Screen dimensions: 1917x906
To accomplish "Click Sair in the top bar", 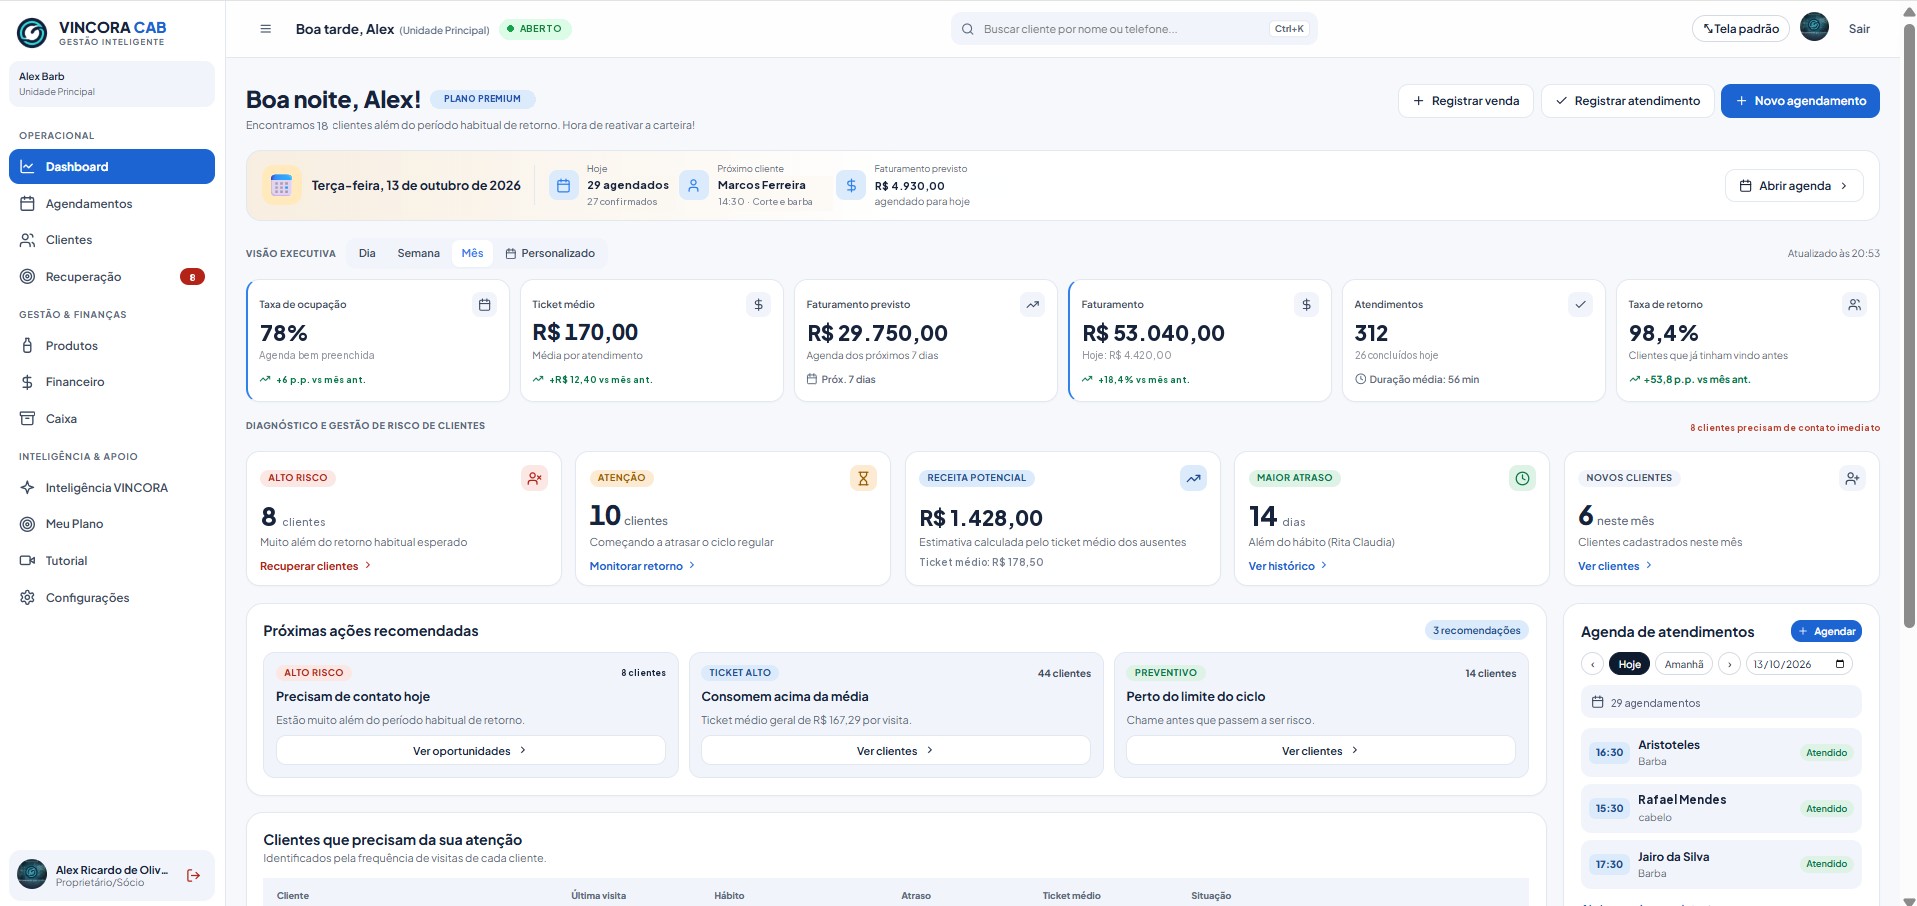I will click(1859, 29).
